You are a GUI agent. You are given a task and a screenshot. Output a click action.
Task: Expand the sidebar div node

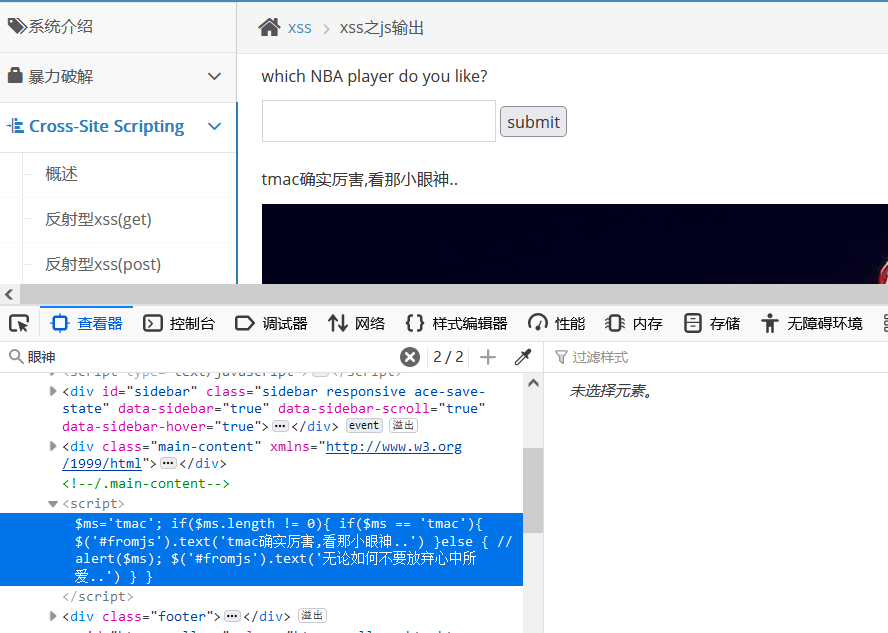tap(53, 391)
